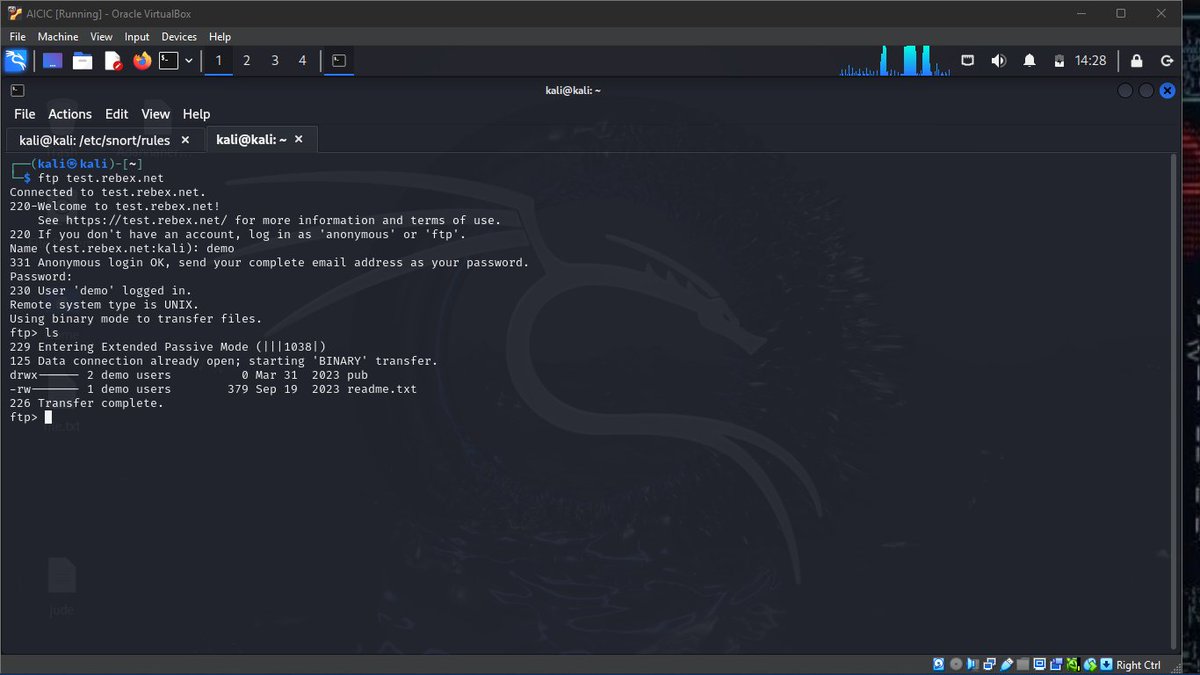This screenshot has height=675, width=1200.
Task: Lock the screen with padlock icon
Action: click(1136, 61)
